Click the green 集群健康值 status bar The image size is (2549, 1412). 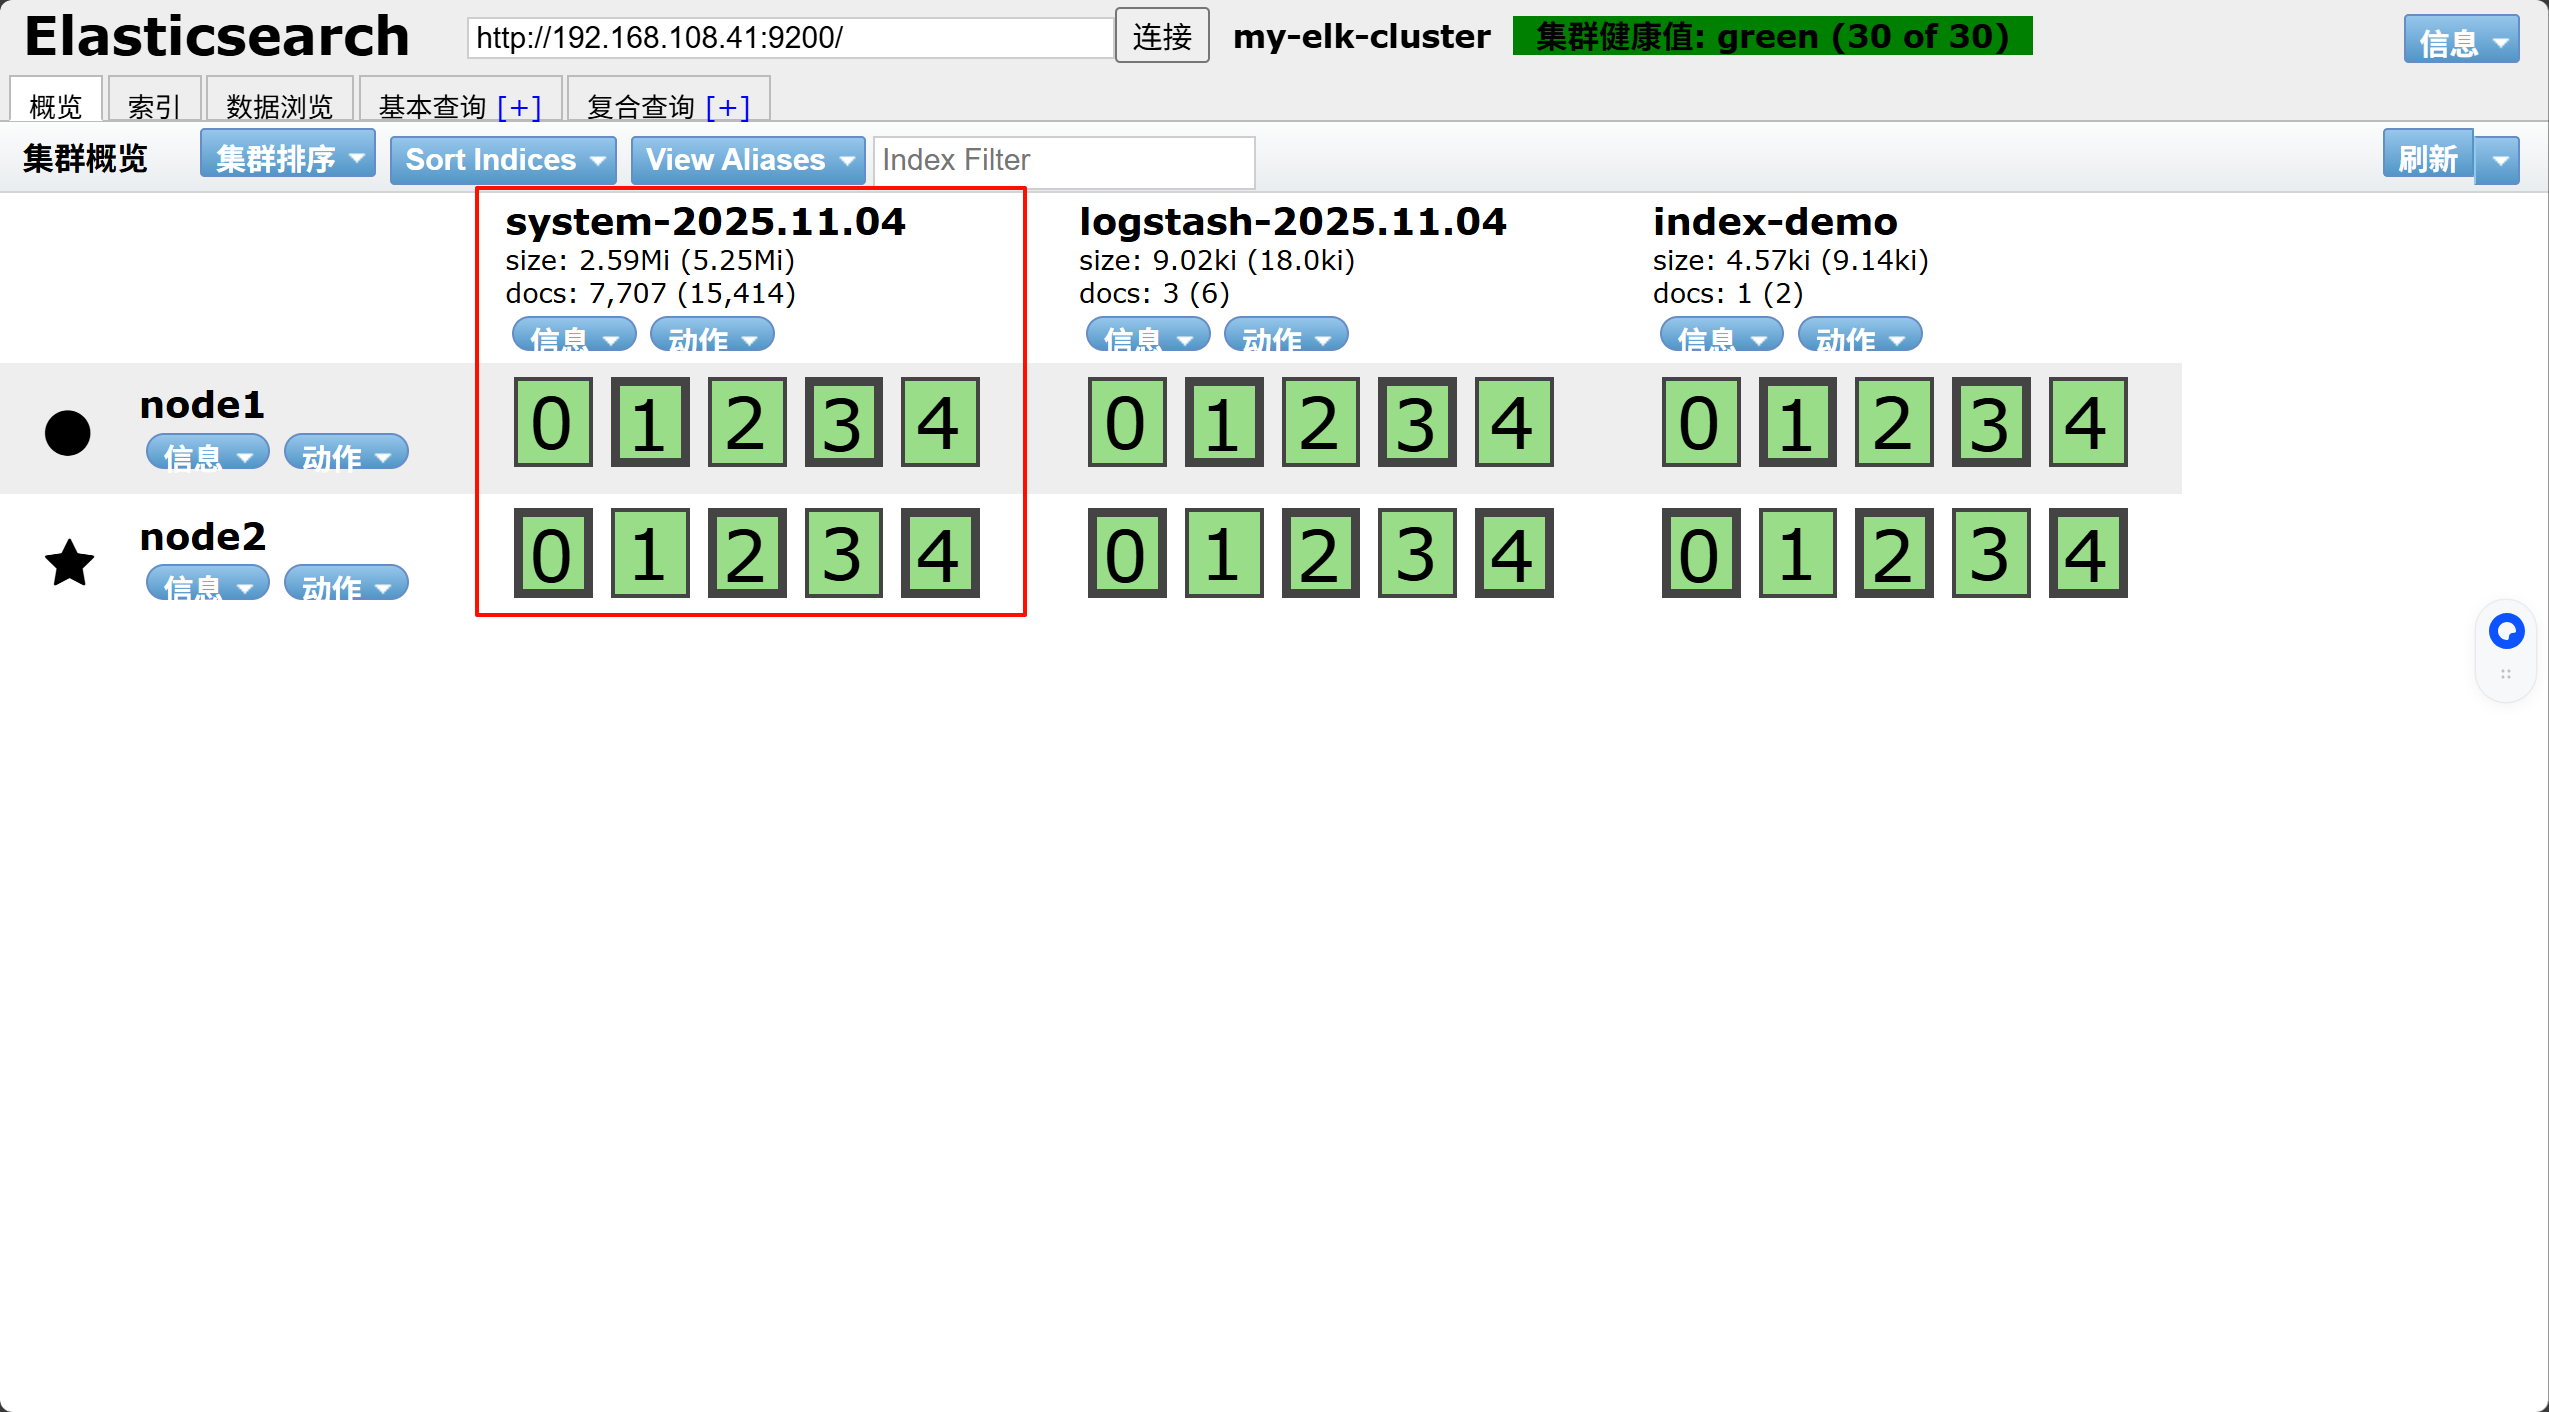[1772, 36]
